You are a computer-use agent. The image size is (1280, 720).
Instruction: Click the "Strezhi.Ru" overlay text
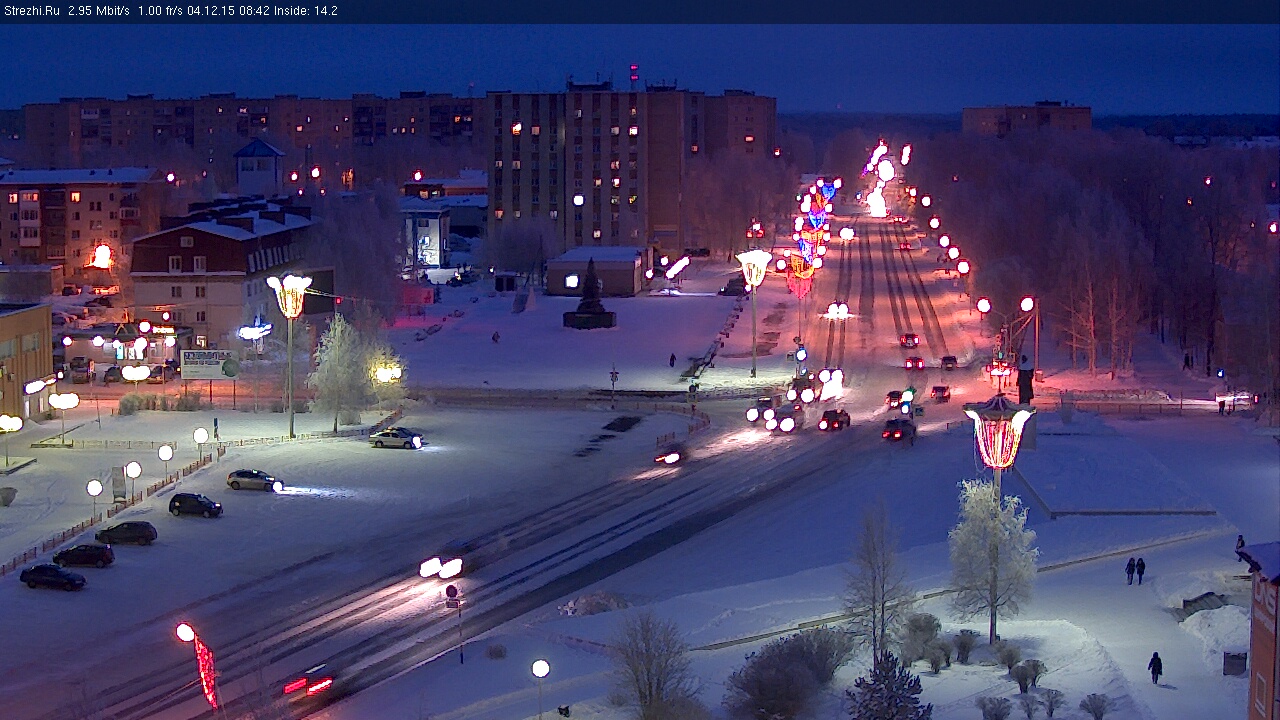pyautogui.click(x=31, y=11)
